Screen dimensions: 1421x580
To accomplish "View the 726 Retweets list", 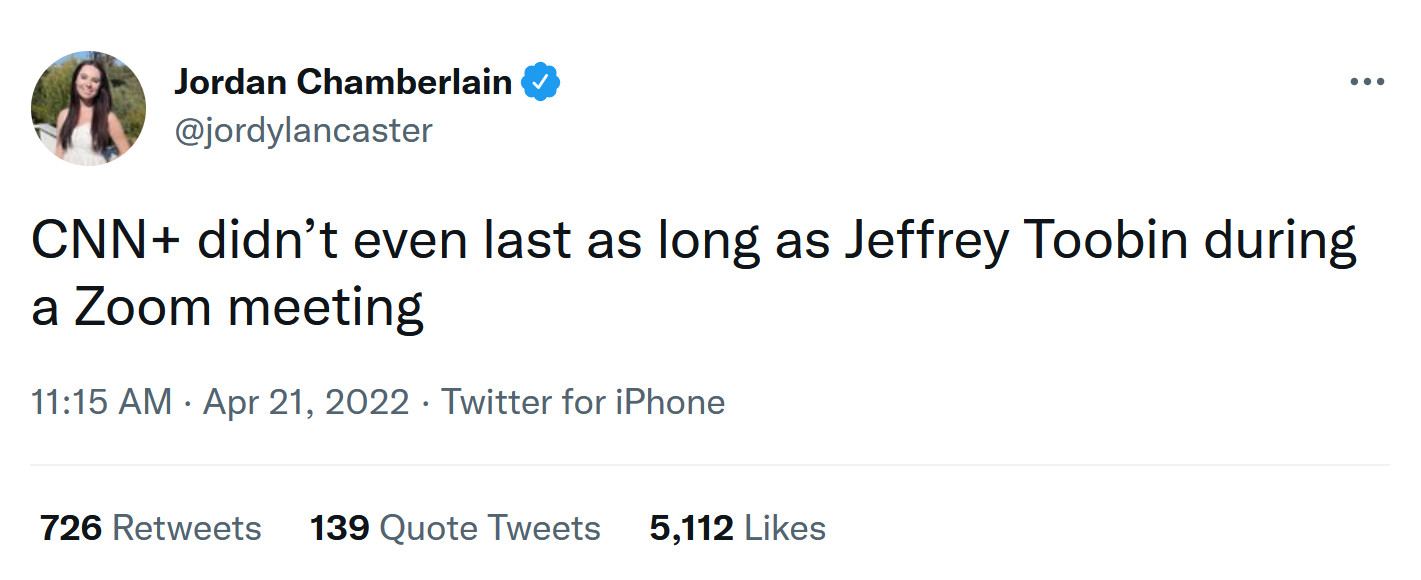I will tap(150, 528).
